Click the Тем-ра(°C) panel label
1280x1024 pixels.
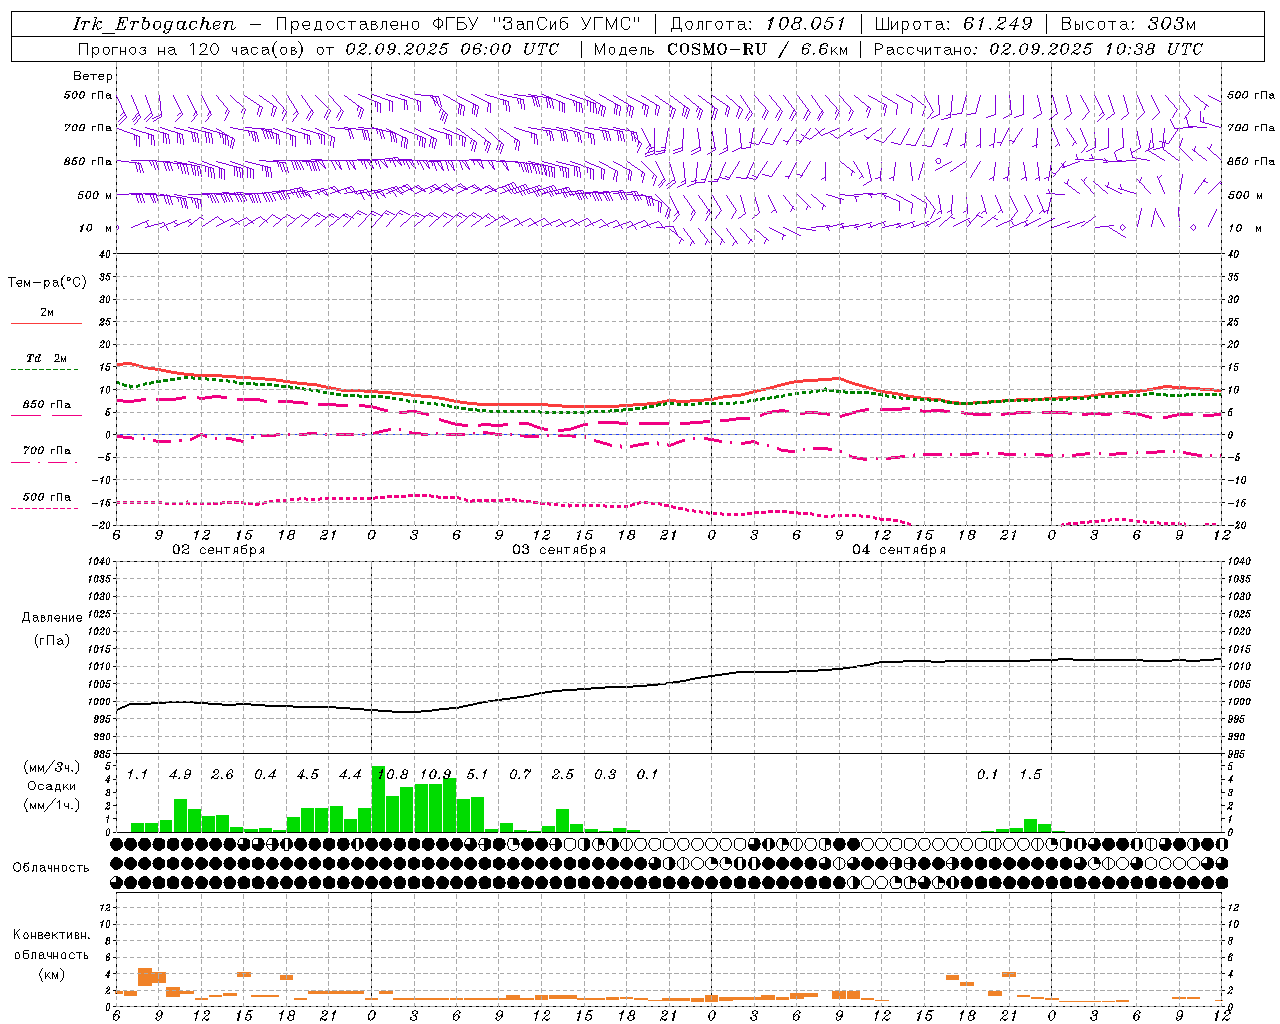pos(47,283)
